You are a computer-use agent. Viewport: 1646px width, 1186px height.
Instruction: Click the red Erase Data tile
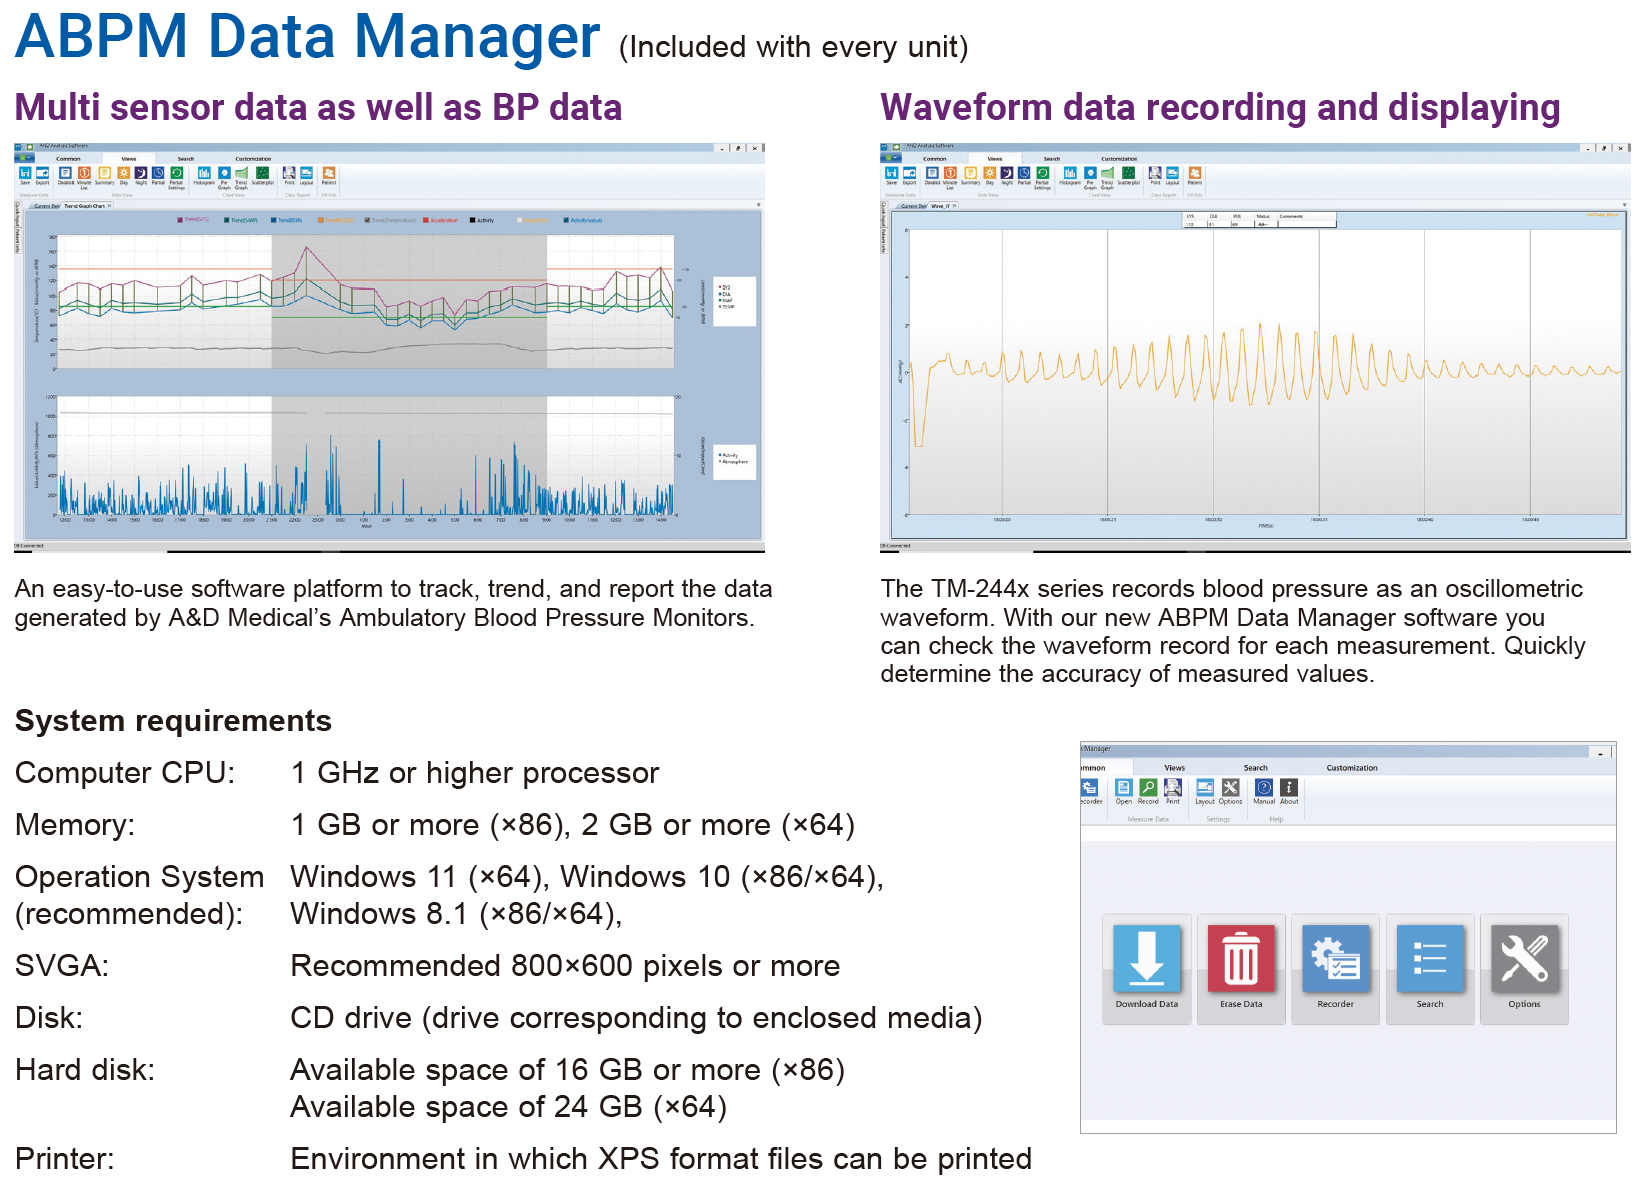(x=1240, y=967)
